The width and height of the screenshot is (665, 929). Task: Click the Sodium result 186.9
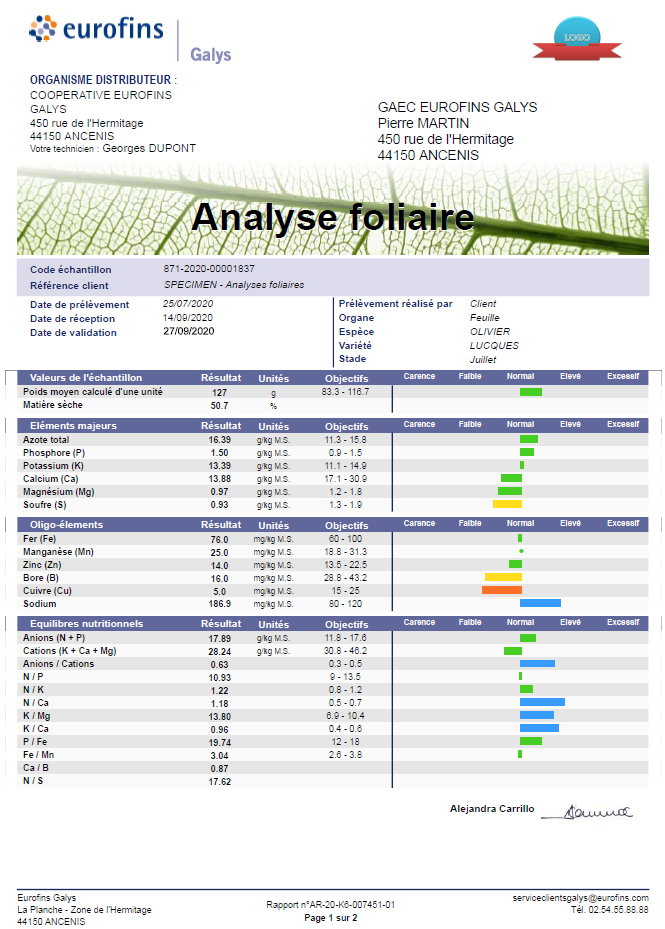219,604
